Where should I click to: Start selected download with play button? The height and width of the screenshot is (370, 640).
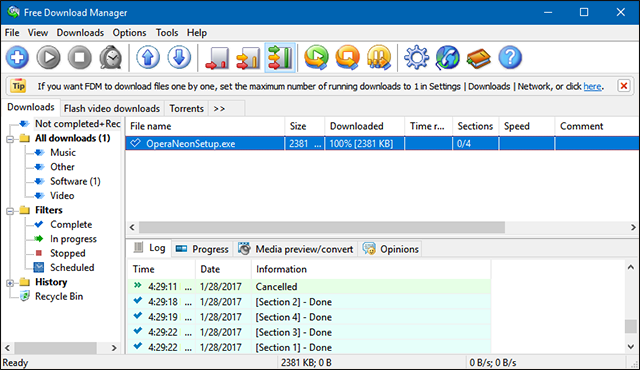[x=48, y=58]
